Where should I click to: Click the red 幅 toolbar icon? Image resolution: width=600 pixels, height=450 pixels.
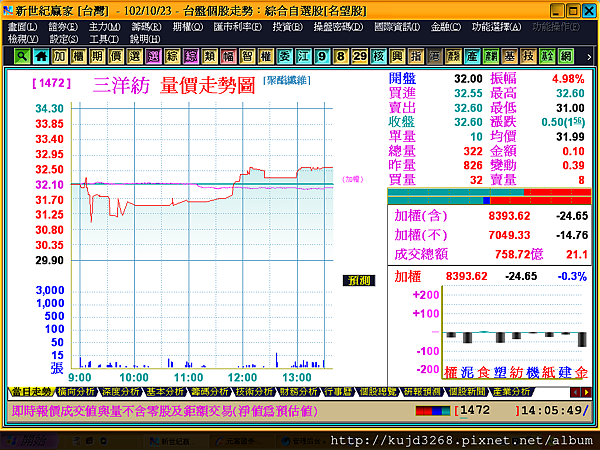[x=228, y=57]
